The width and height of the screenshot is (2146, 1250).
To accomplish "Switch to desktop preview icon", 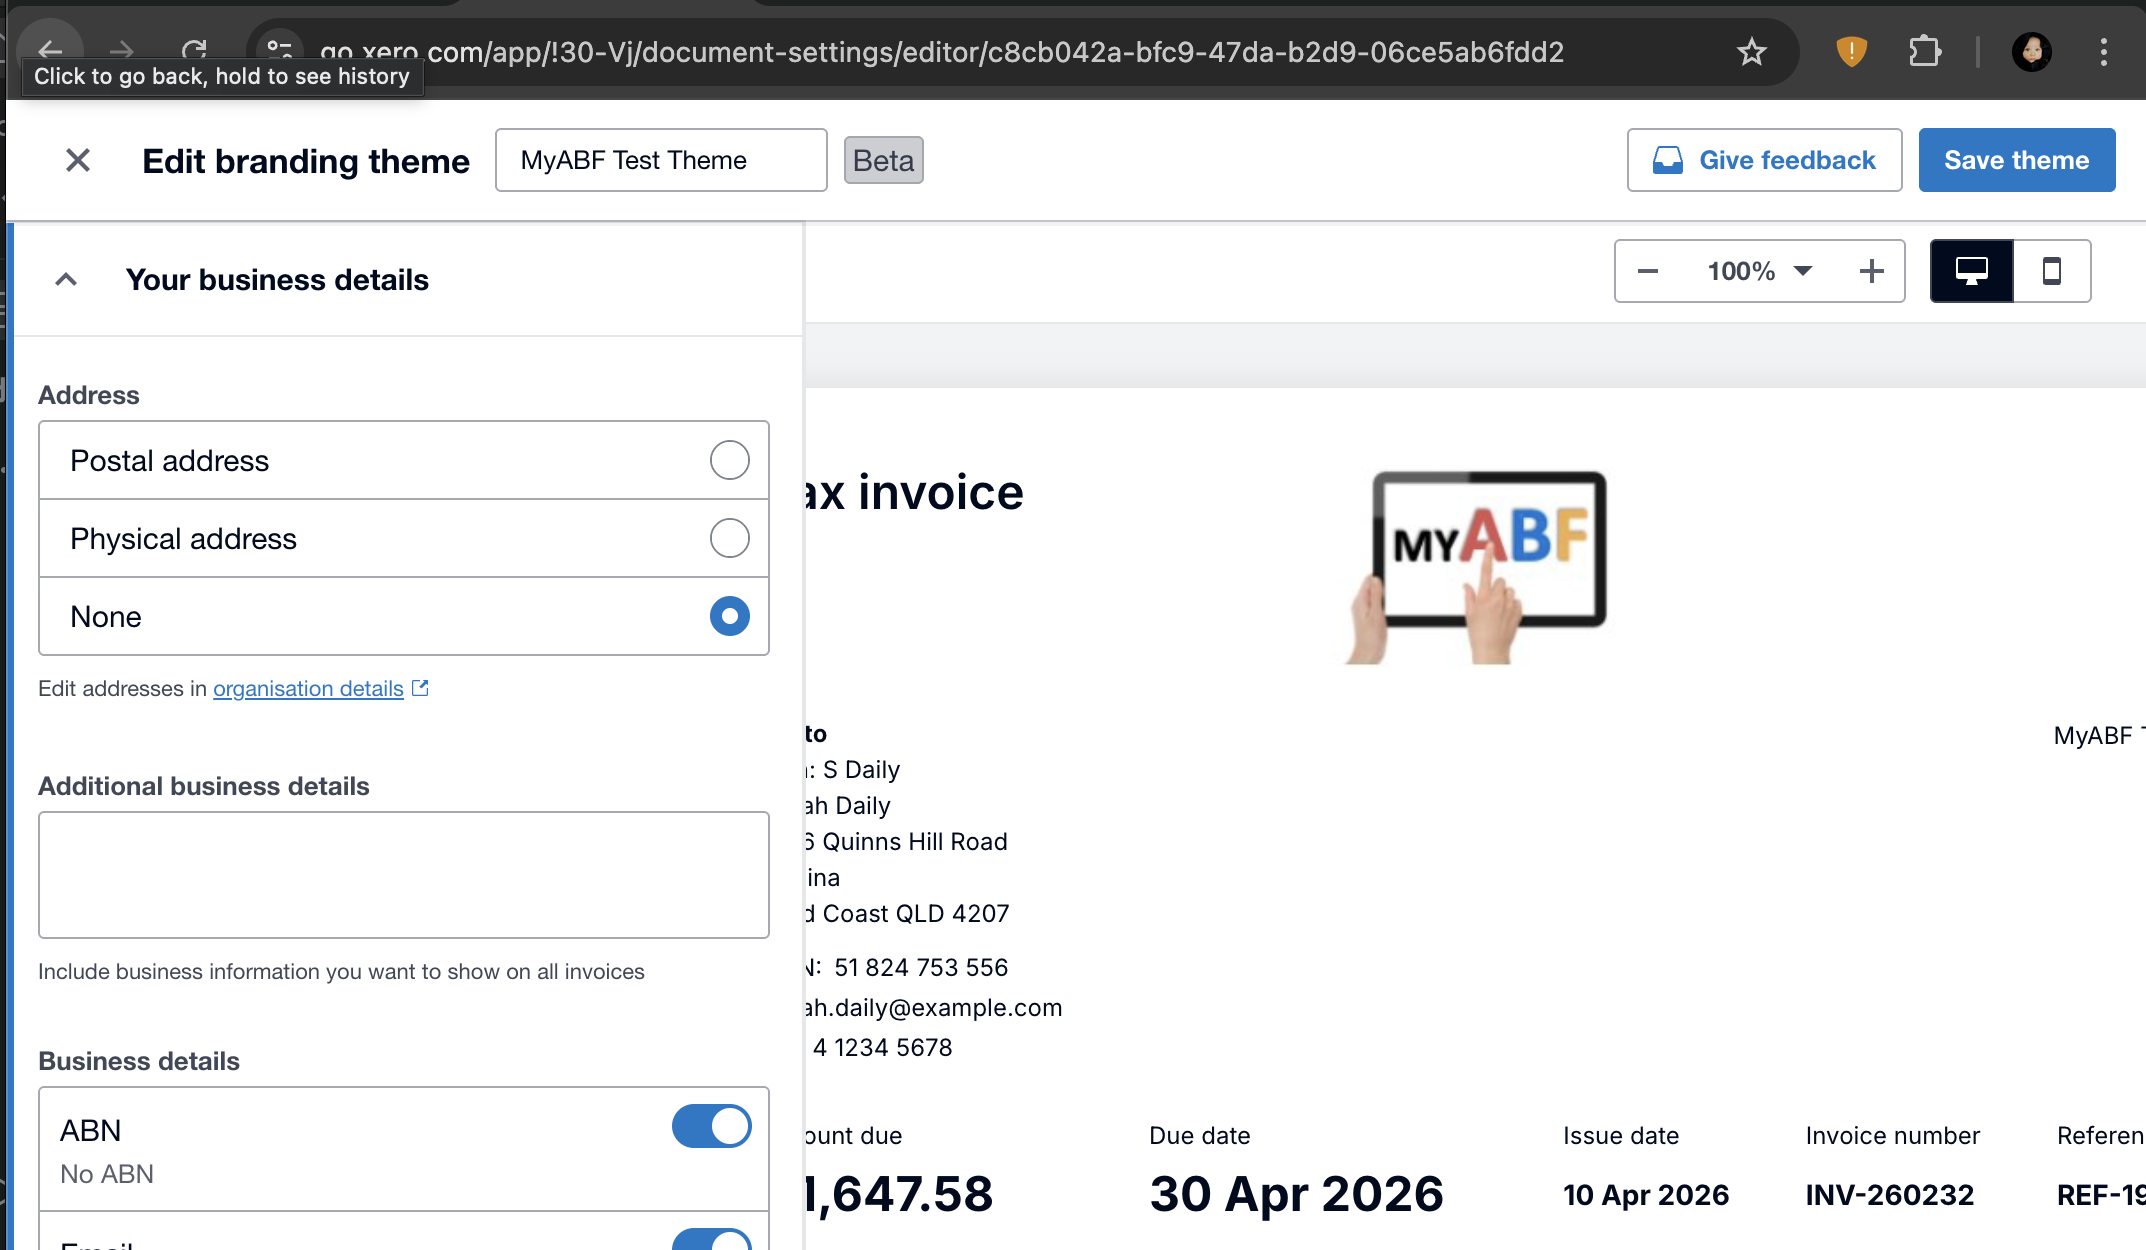I will tap(1971, 271).
